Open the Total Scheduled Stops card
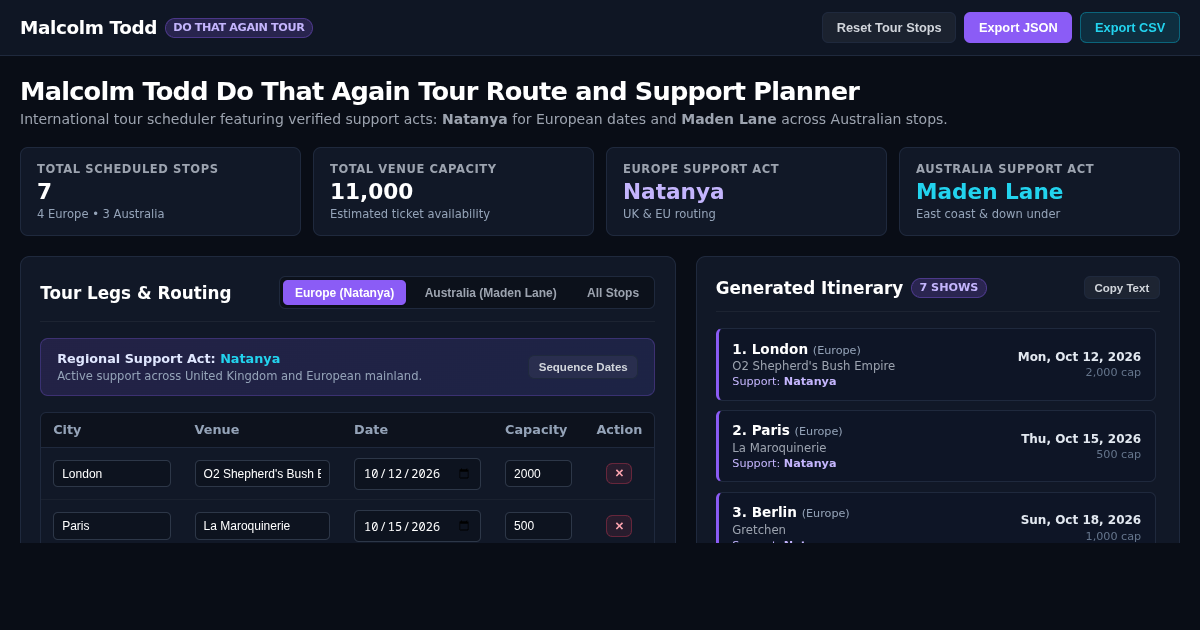The height and width of the screenshot is (630, 1200). click(160, 192)
